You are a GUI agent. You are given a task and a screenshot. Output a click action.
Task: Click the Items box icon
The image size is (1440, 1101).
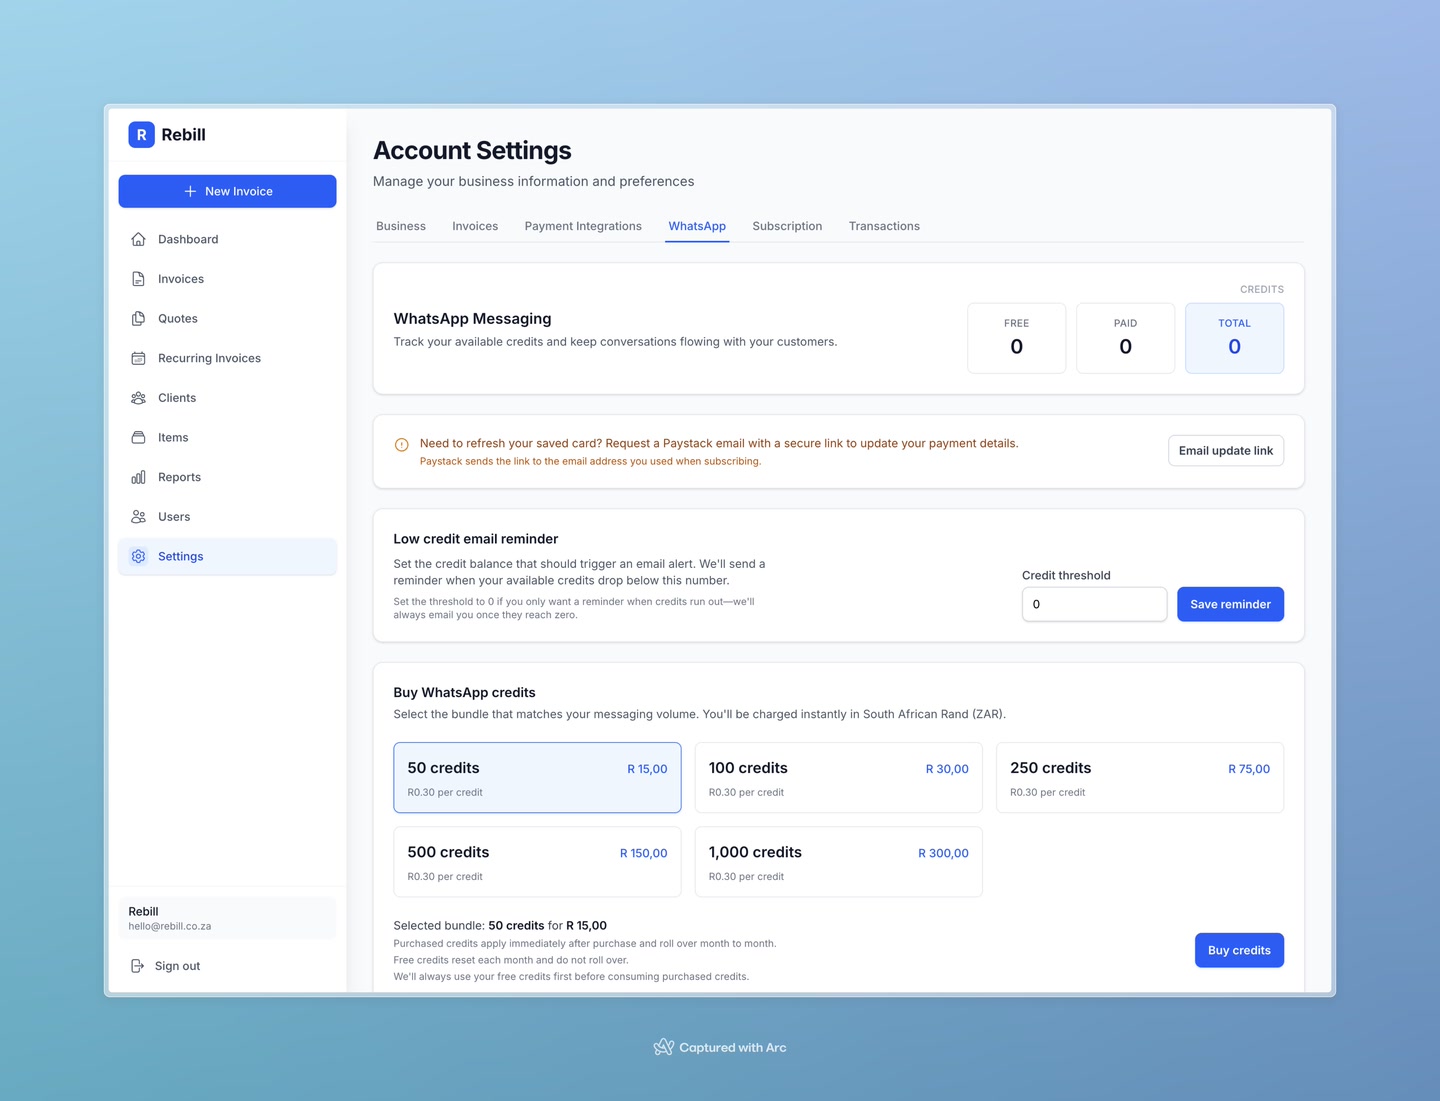click(139, 437)
